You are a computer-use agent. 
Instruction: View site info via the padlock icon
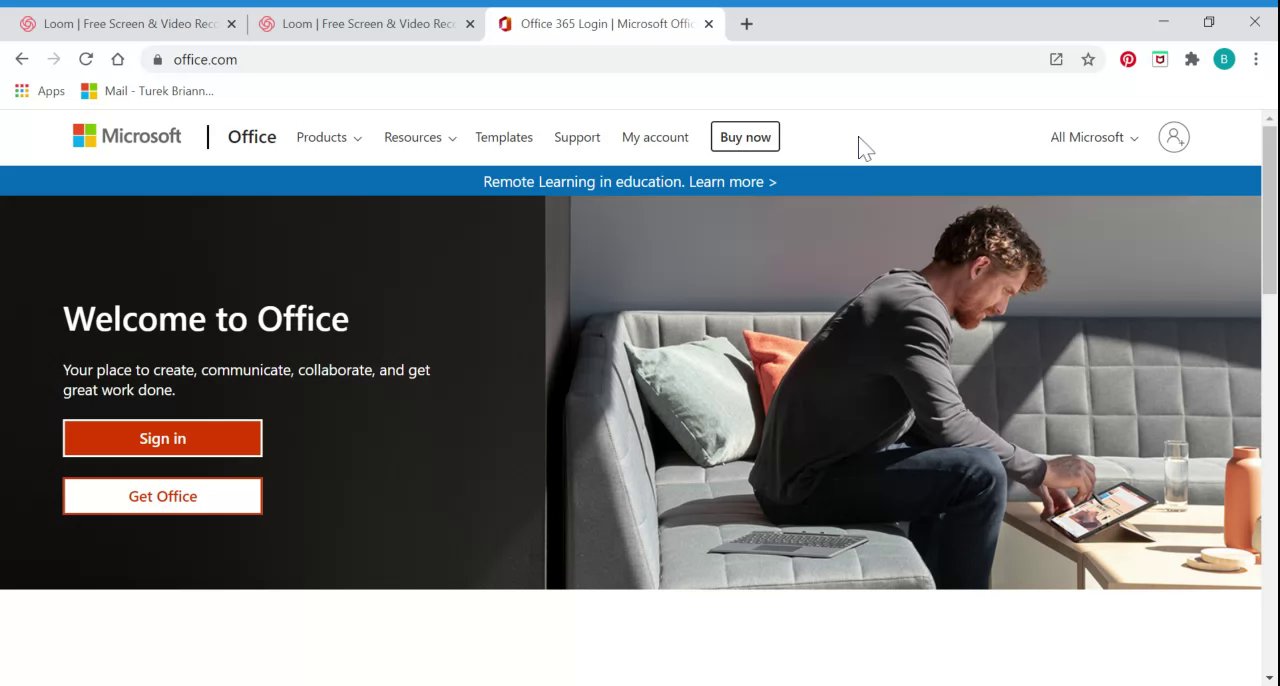[x=157, y=60]
